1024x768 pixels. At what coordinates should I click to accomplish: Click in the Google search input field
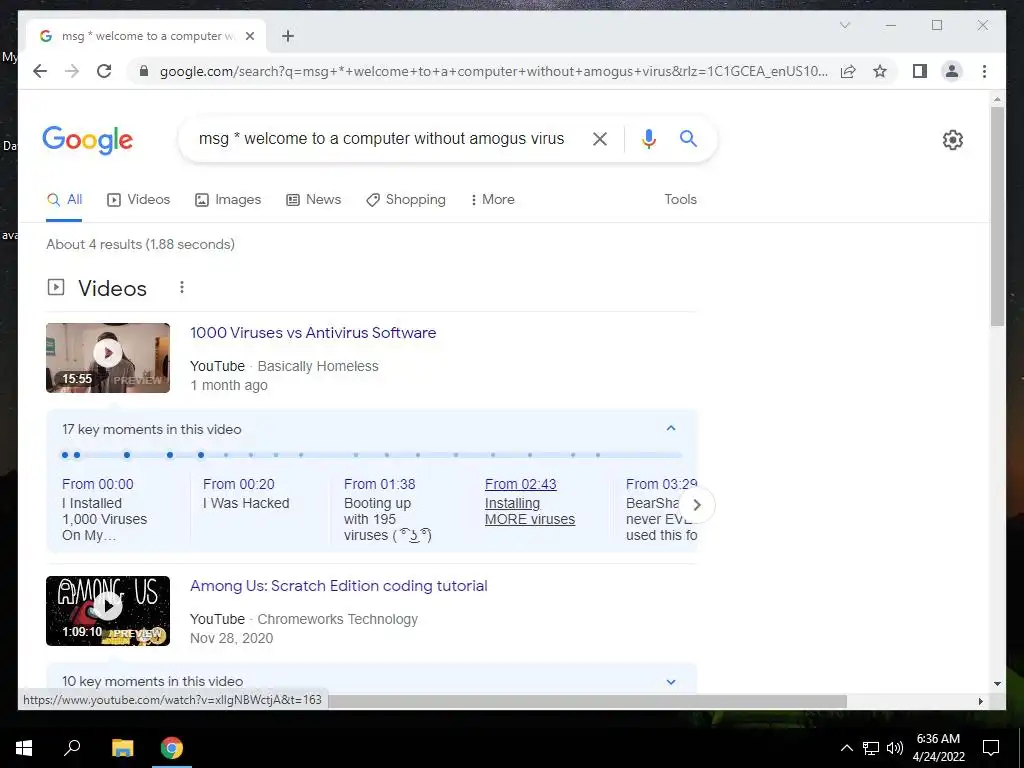pyautogui.click(x=381, y=138)
